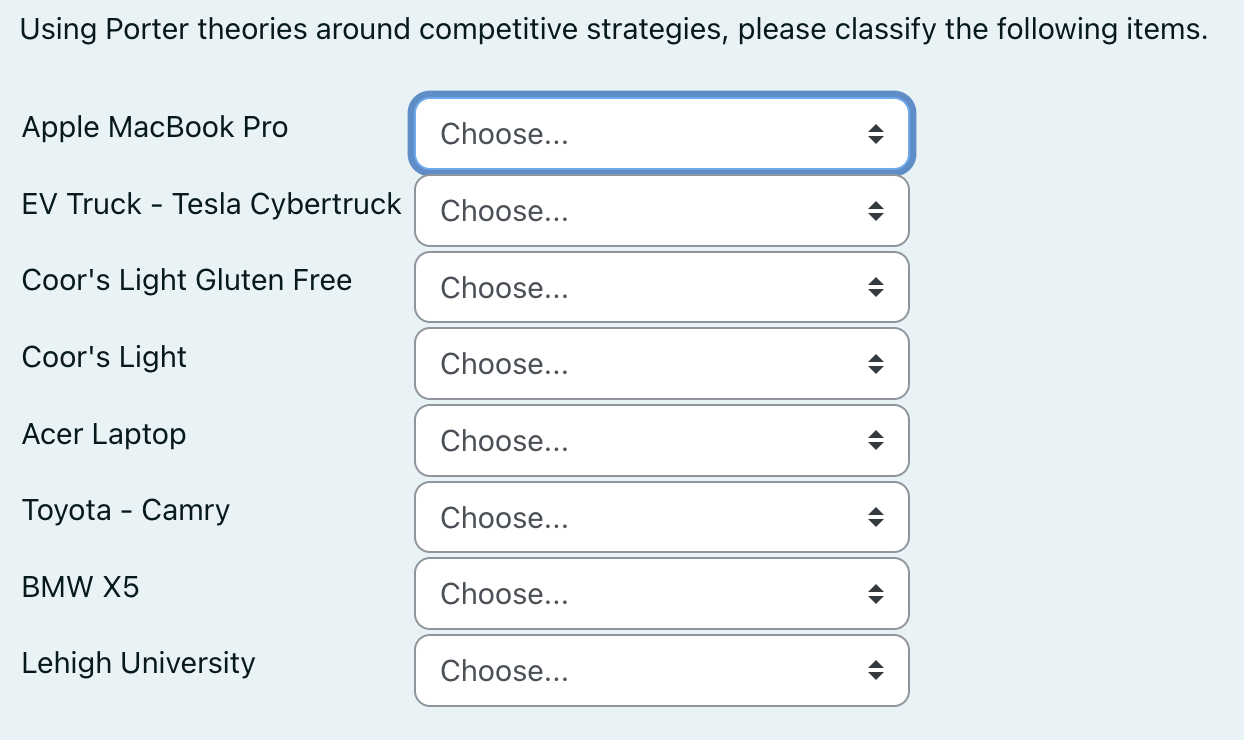Click the arrows icon on Apple MacBook Pro selector
This screenshot has height=740, width=1244.
(x=875, y=133)
